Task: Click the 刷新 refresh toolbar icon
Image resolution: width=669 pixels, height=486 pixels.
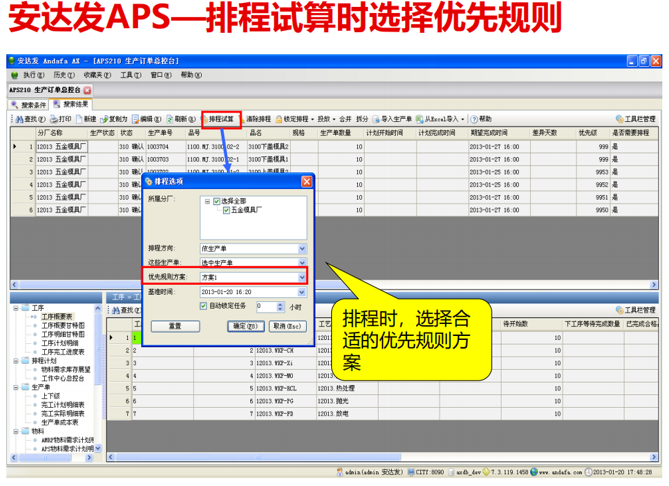Action: click(x=170, y=119)
